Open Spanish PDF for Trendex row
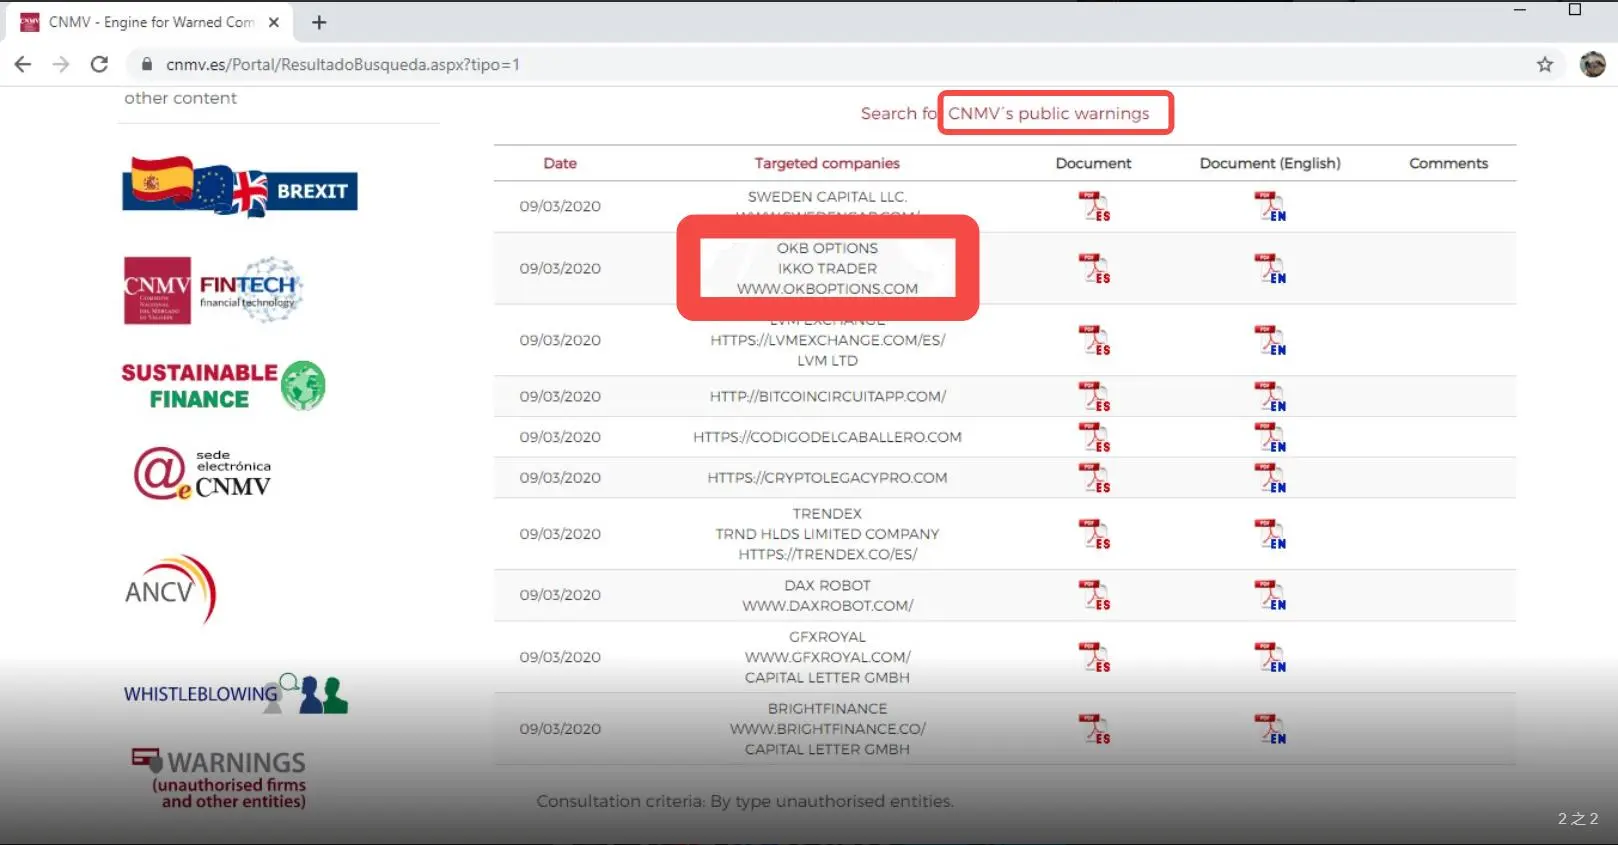The height and width of the screenshot is (845, 1618). (1094, 534)
